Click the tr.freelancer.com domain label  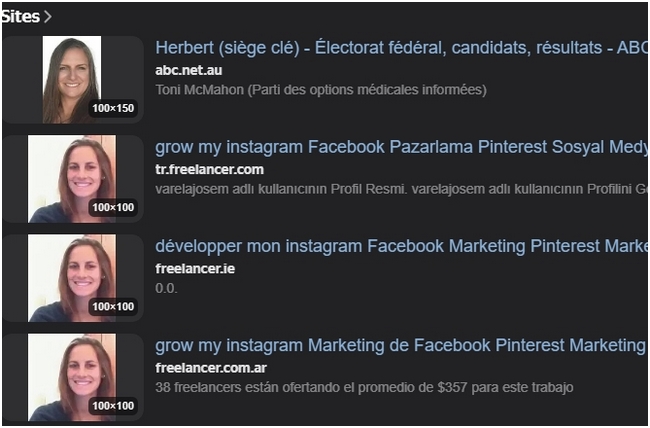click(209, 169)
